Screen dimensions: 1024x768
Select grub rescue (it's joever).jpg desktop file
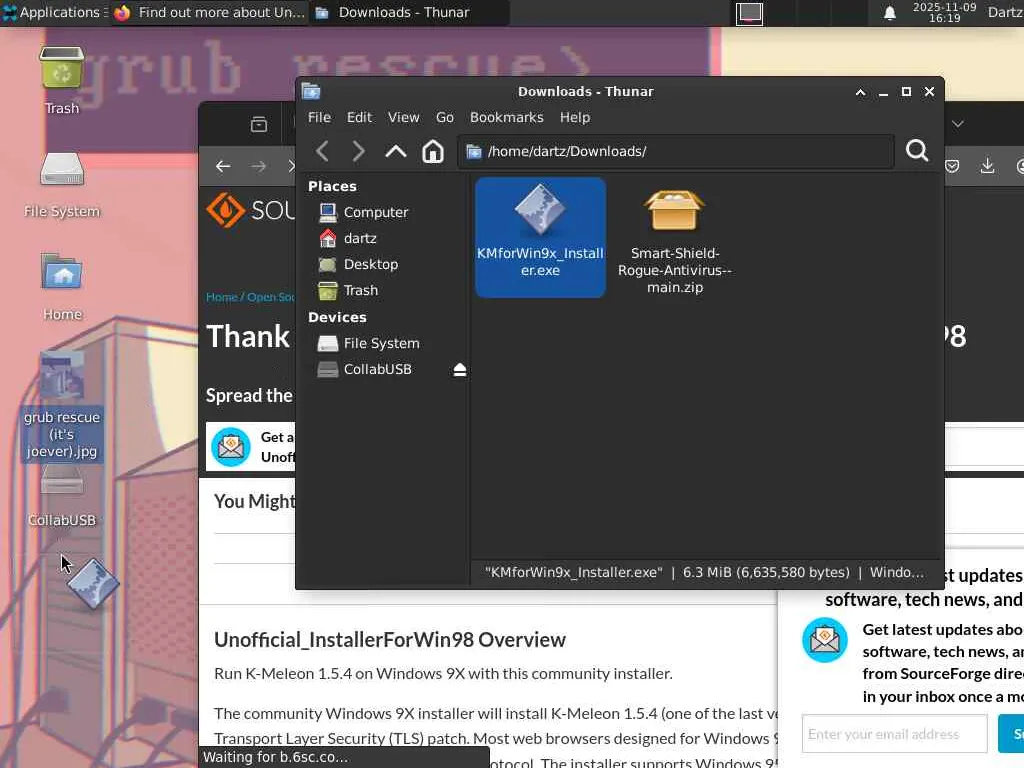click(61, 406)
